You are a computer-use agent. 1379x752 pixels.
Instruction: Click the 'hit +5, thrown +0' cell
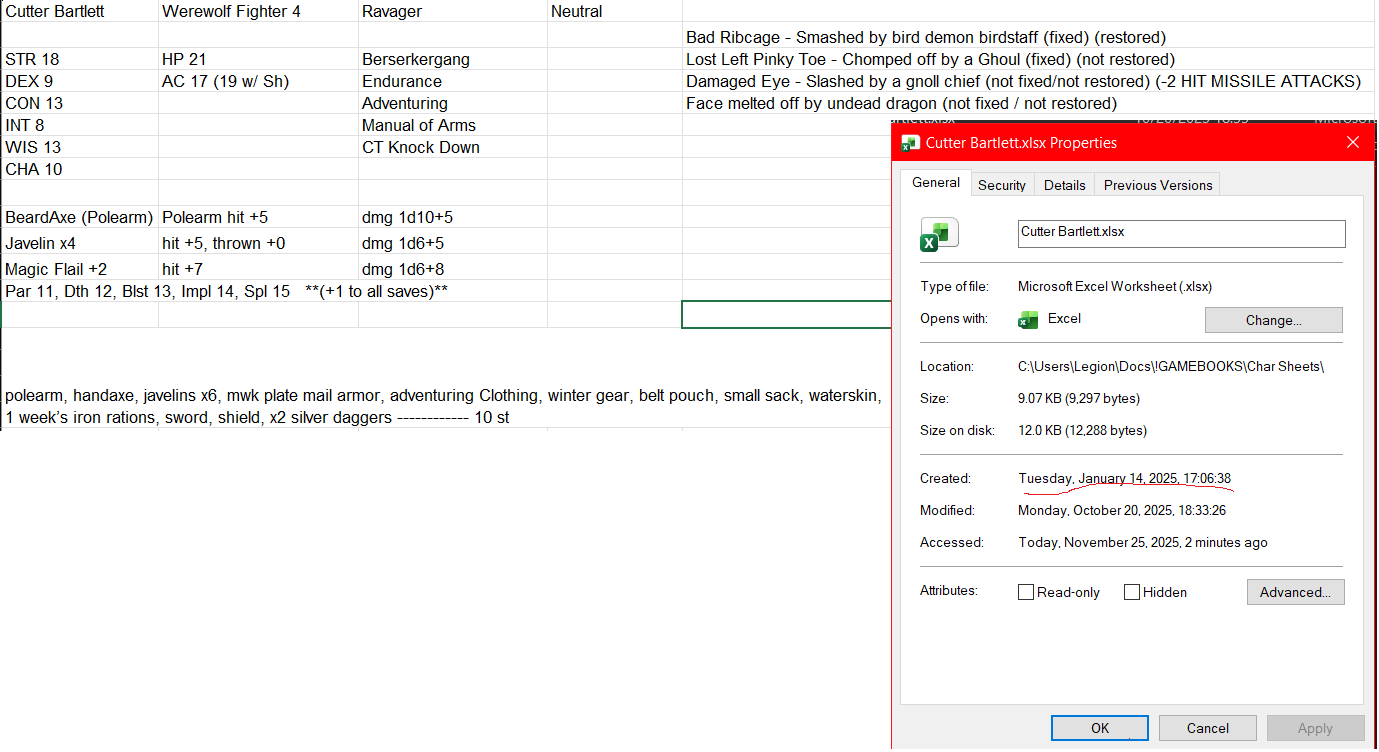click(258, 243)
